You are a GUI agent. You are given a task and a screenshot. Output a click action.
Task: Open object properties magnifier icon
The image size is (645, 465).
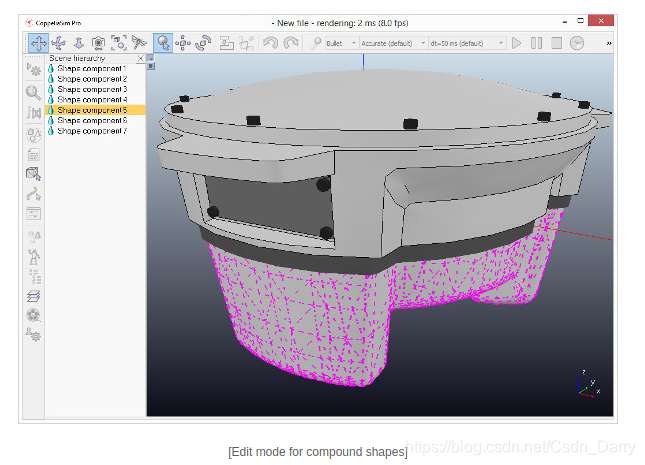pos(33,92)
